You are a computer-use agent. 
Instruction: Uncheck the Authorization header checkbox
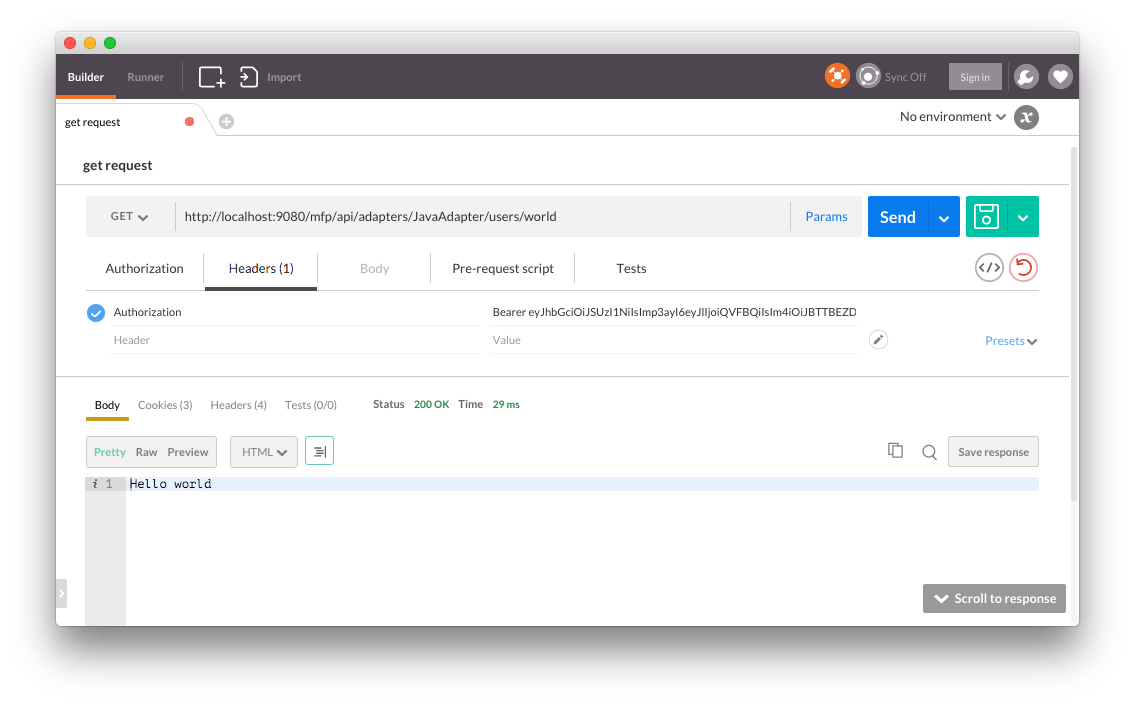96,313
